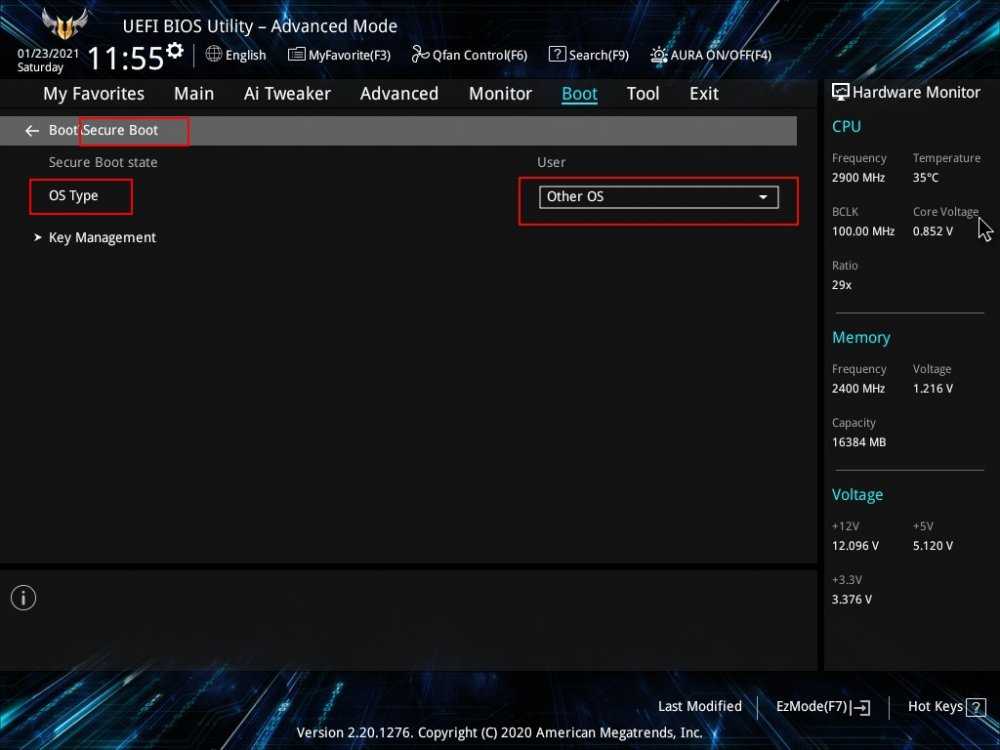Image resolution: width=1000 pixels, height=750 pixels.
Task: Open the Tool tab
Action: (x=643, y=94)
